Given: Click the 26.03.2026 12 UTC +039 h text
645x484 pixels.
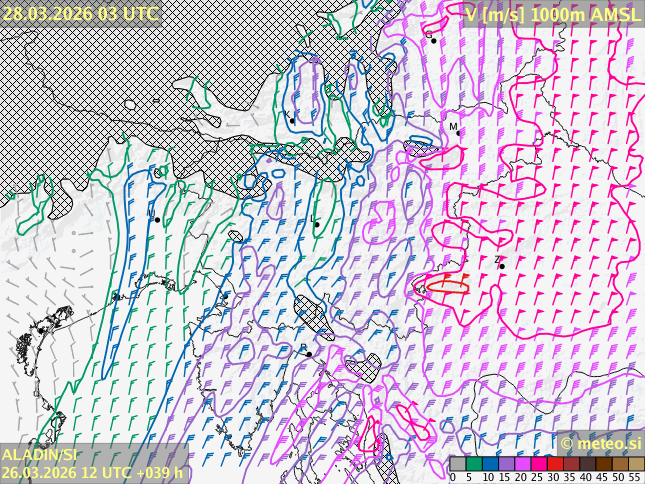Looking at the screenshot, I should [x=92, y=473].
